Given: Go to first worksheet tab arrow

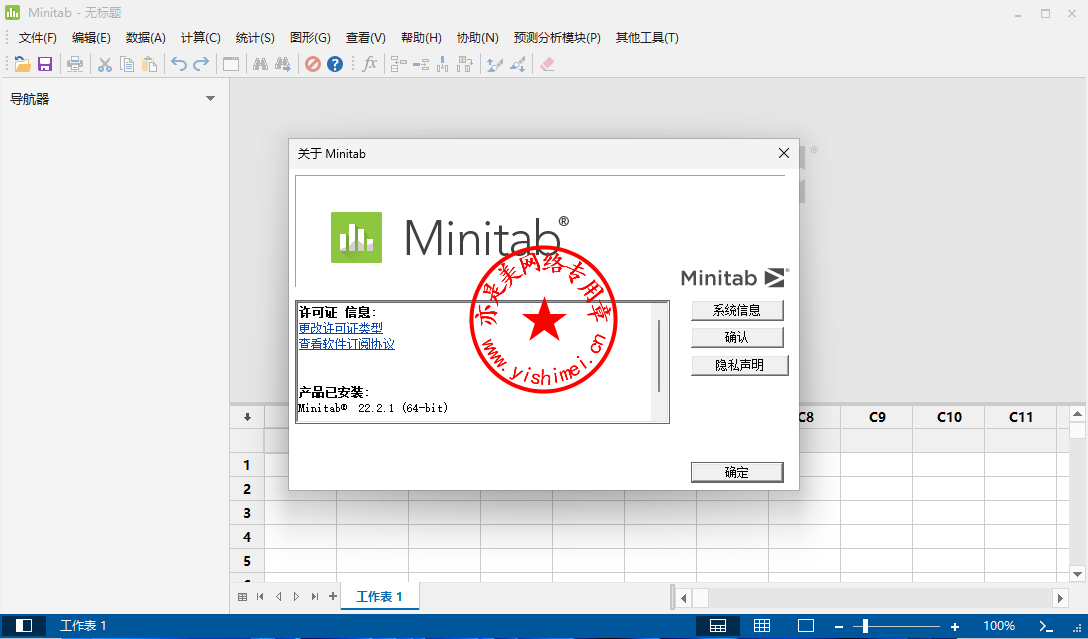Looking at the screenshot, I should pos(260,597).
